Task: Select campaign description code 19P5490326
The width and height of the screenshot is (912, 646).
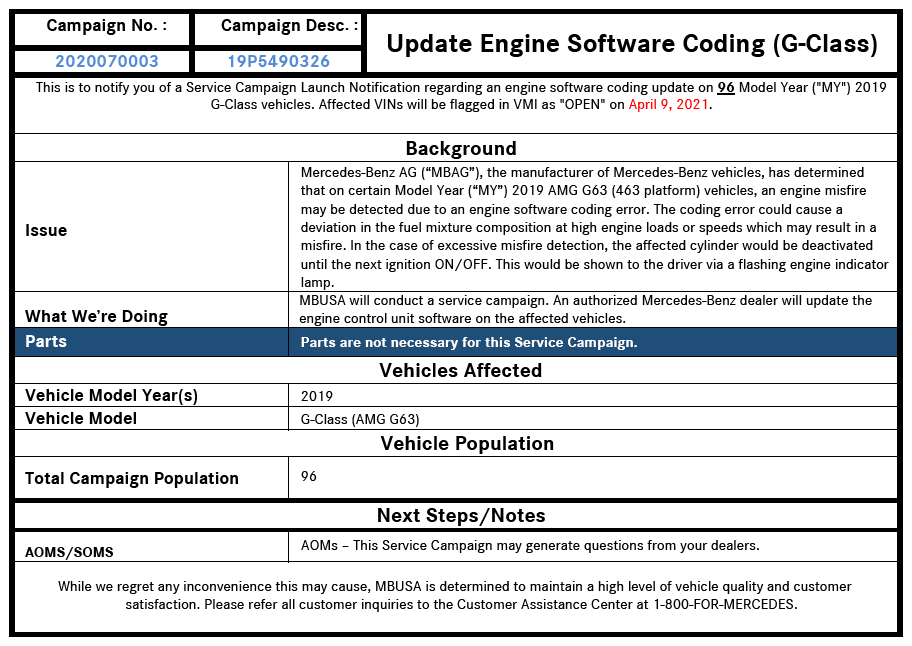Action: click(x=278, y=61)
